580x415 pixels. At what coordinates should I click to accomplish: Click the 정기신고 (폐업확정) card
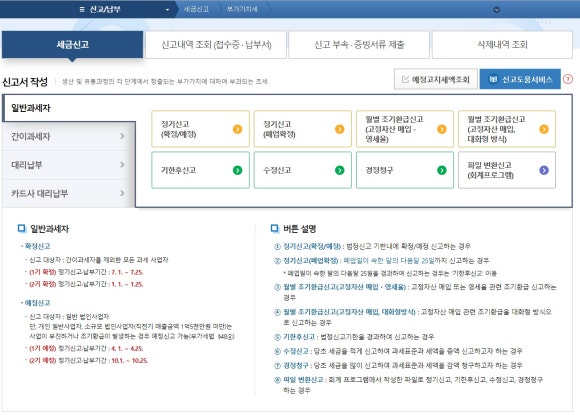click(x=303, y=129)
